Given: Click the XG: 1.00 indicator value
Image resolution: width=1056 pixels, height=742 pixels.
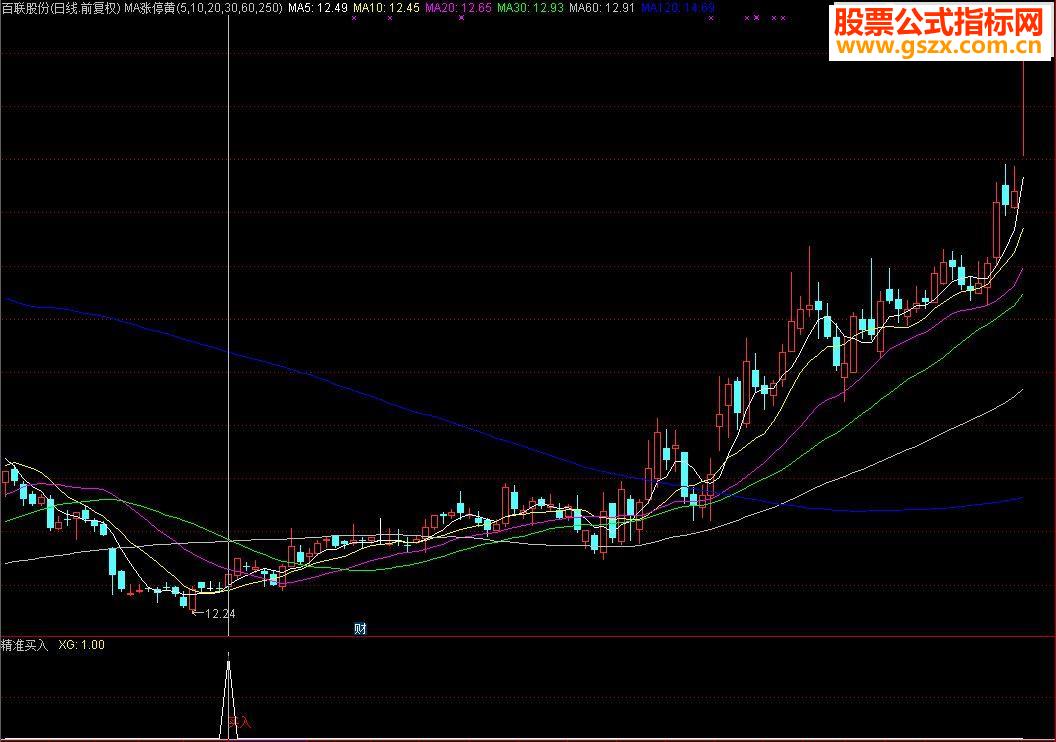Looking at the screenshot, I should (81, 645).
